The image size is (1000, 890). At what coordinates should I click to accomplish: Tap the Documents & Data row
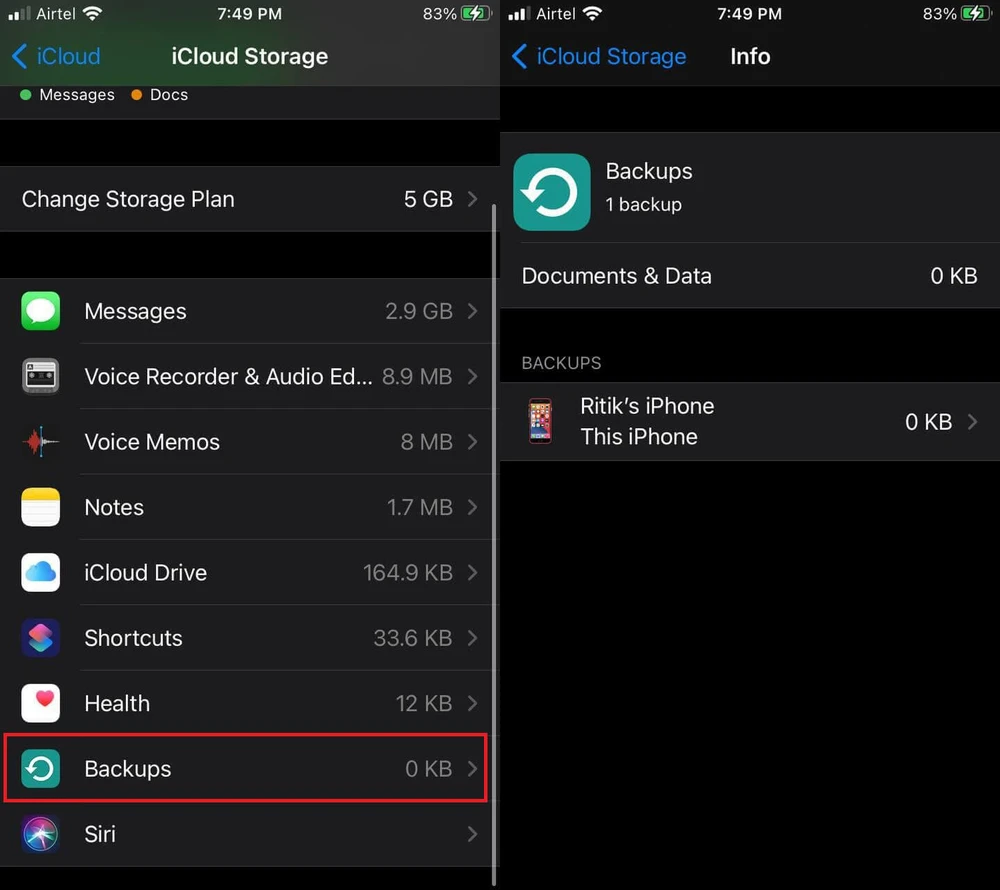[x=749, y=276]
